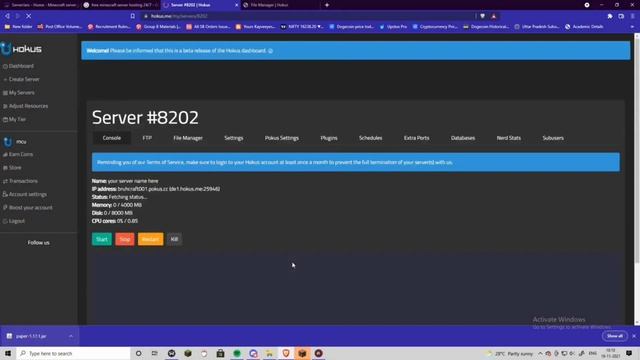Switch to free minecraft server hosting browser tab
Image resolution: width=640 pixels, height=360 pixels.
point(120,5)
